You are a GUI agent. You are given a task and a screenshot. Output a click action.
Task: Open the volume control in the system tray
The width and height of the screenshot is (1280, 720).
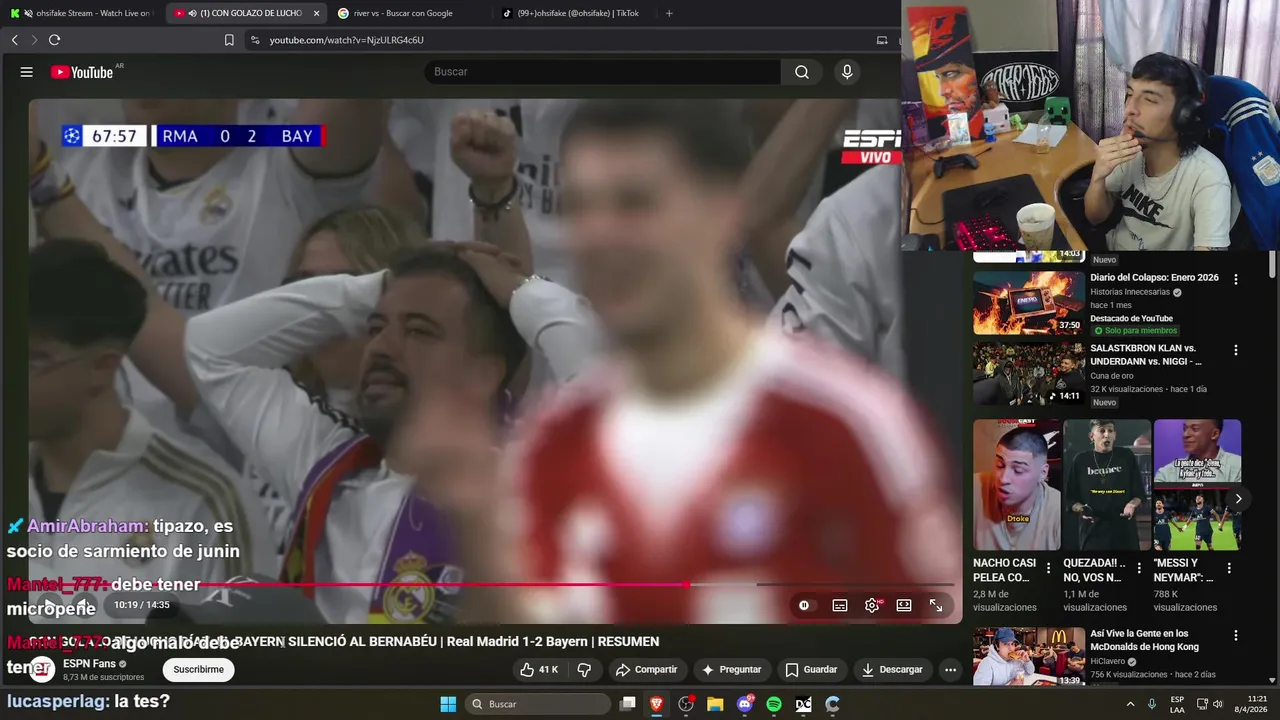click(1218, 704)
